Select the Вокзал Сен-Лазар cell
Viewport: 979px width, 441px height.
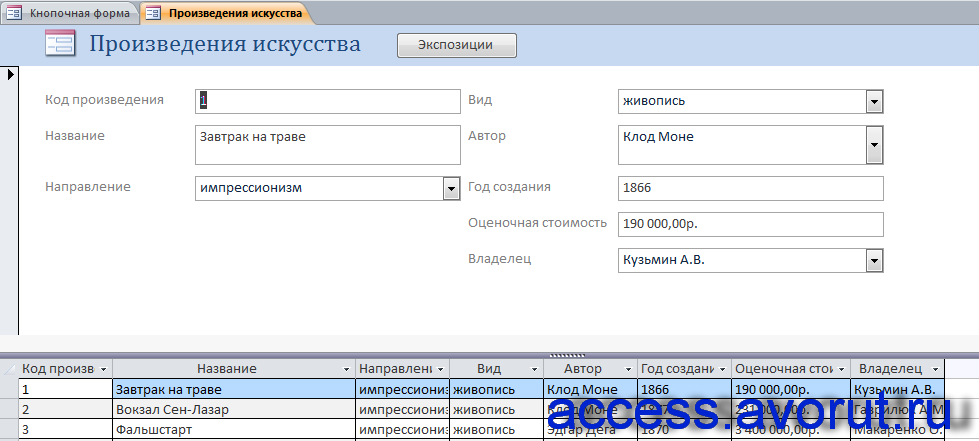click(234, 410)
